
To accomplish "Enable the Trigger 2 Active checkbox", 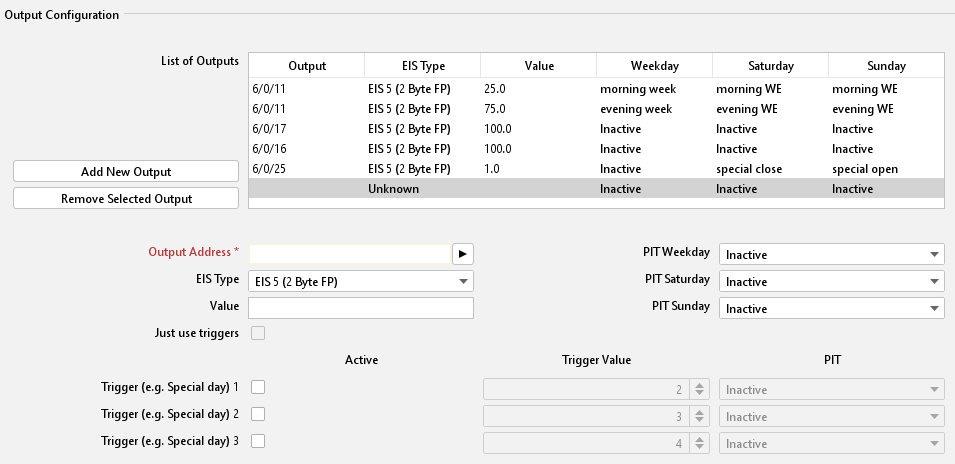I will [x=258, y=414].
